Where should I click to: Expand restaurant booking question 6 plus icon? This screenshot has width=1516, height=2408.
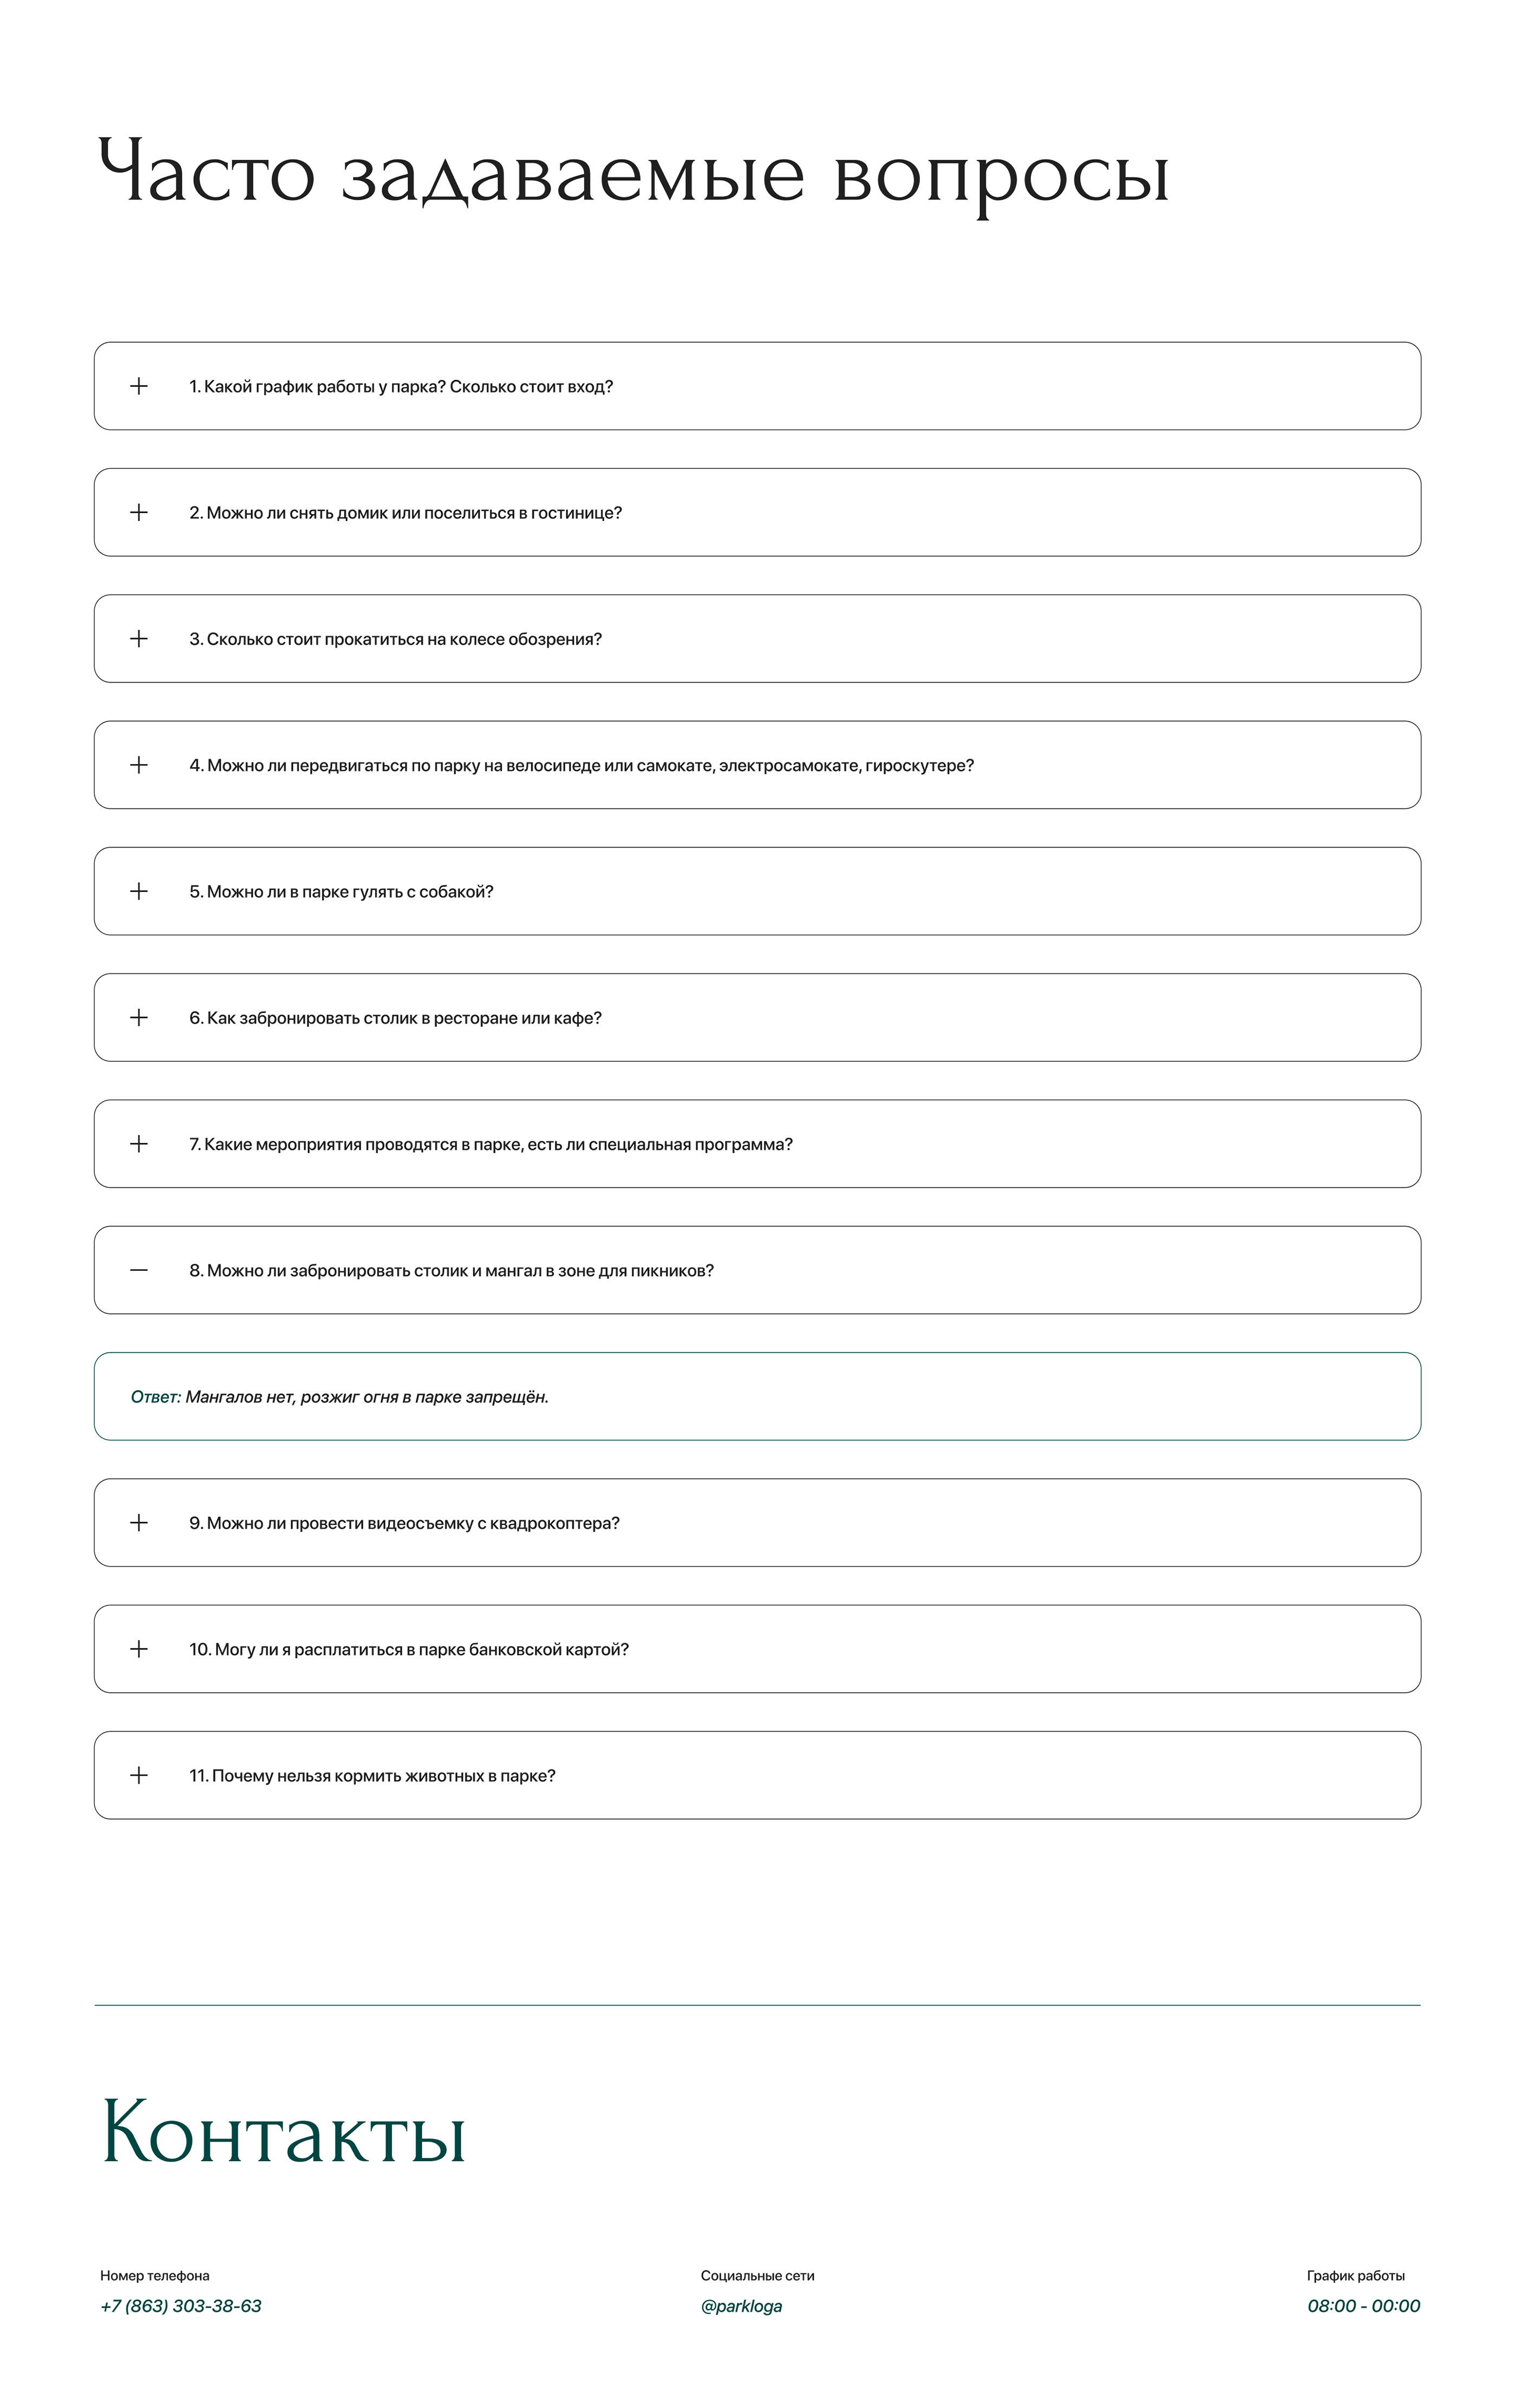click(139, 1017)
